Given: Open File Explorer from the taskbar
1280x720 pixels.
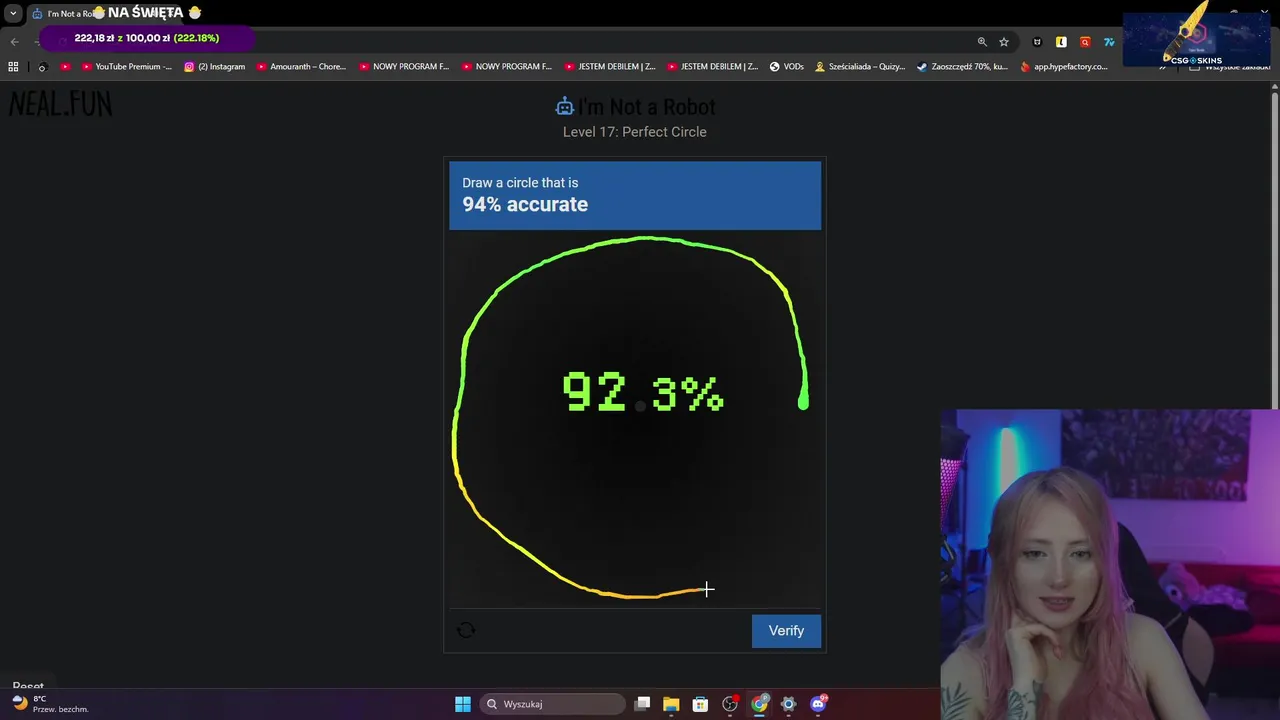Looking at the screenshot, I should [x=671, y=704].
